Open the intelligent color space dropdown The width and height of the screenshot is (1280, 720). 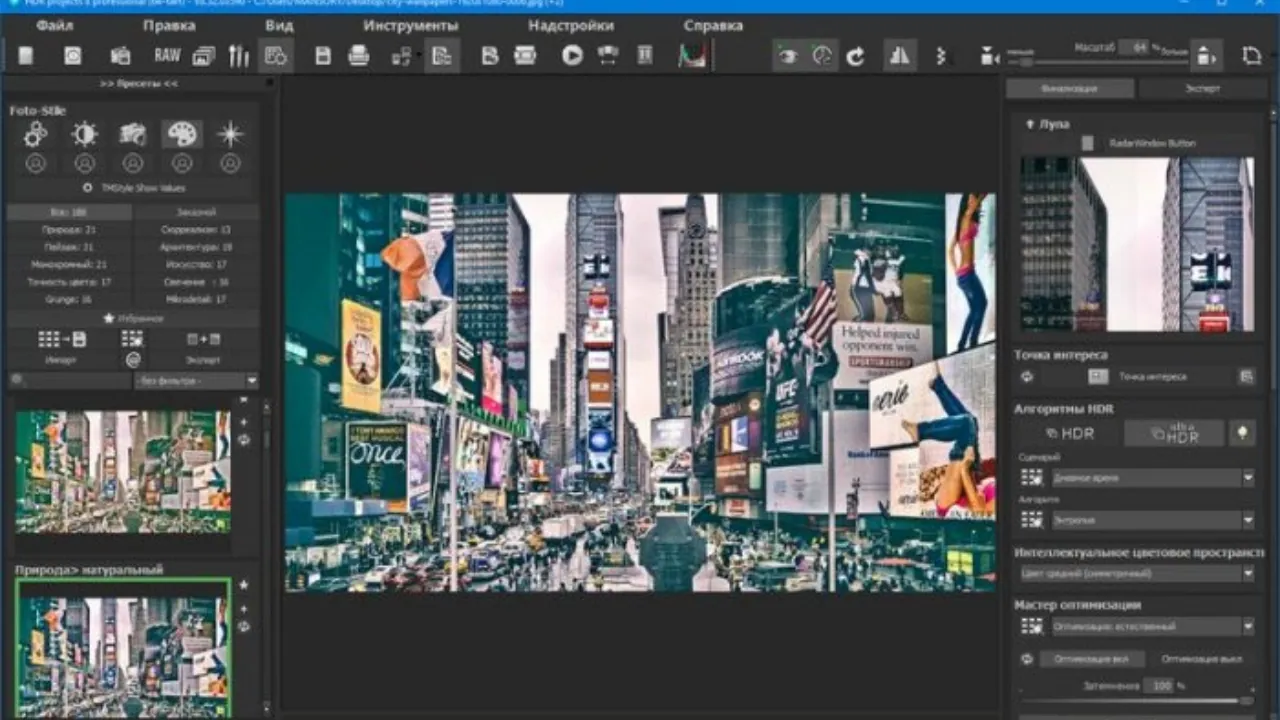[x=1137, y=574]
